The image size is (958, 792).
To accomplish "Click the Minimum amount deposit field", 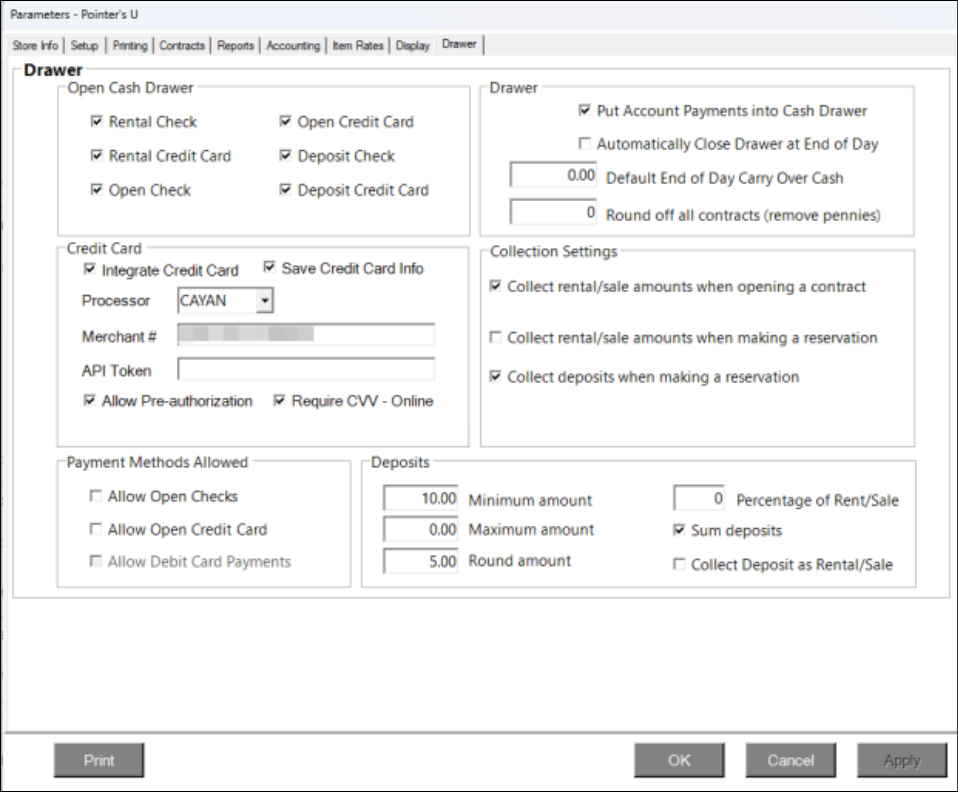I will (421, 499).
